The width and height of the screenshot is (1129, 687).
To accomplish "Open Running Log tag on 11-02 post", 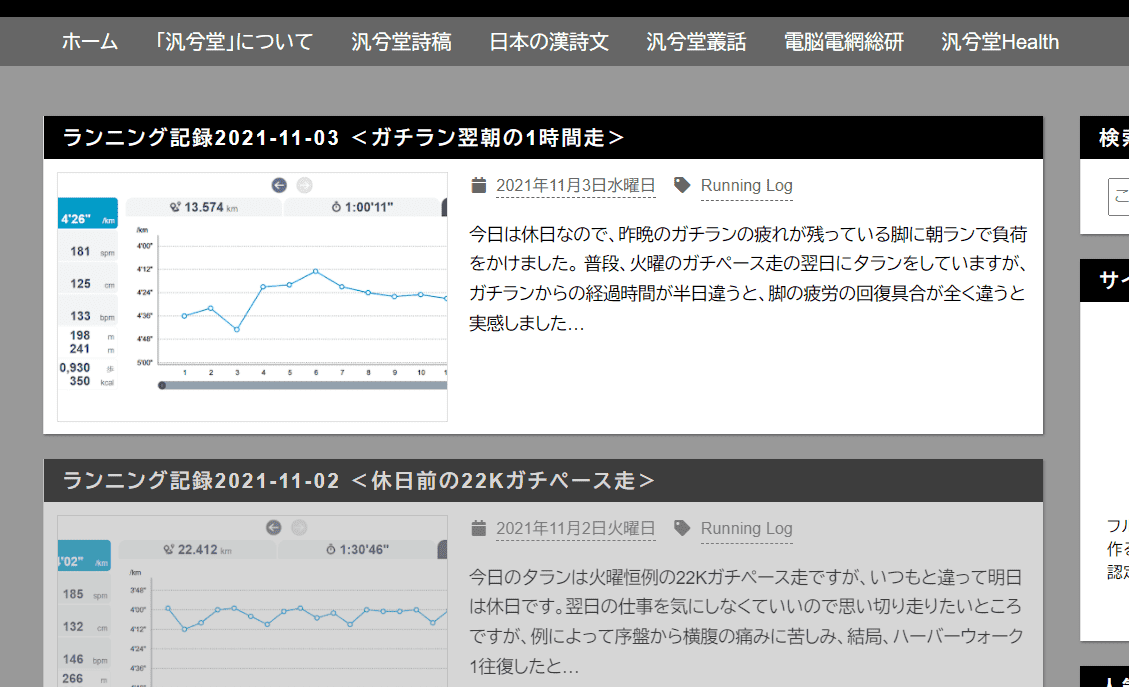I will click(x=746, y=529).
